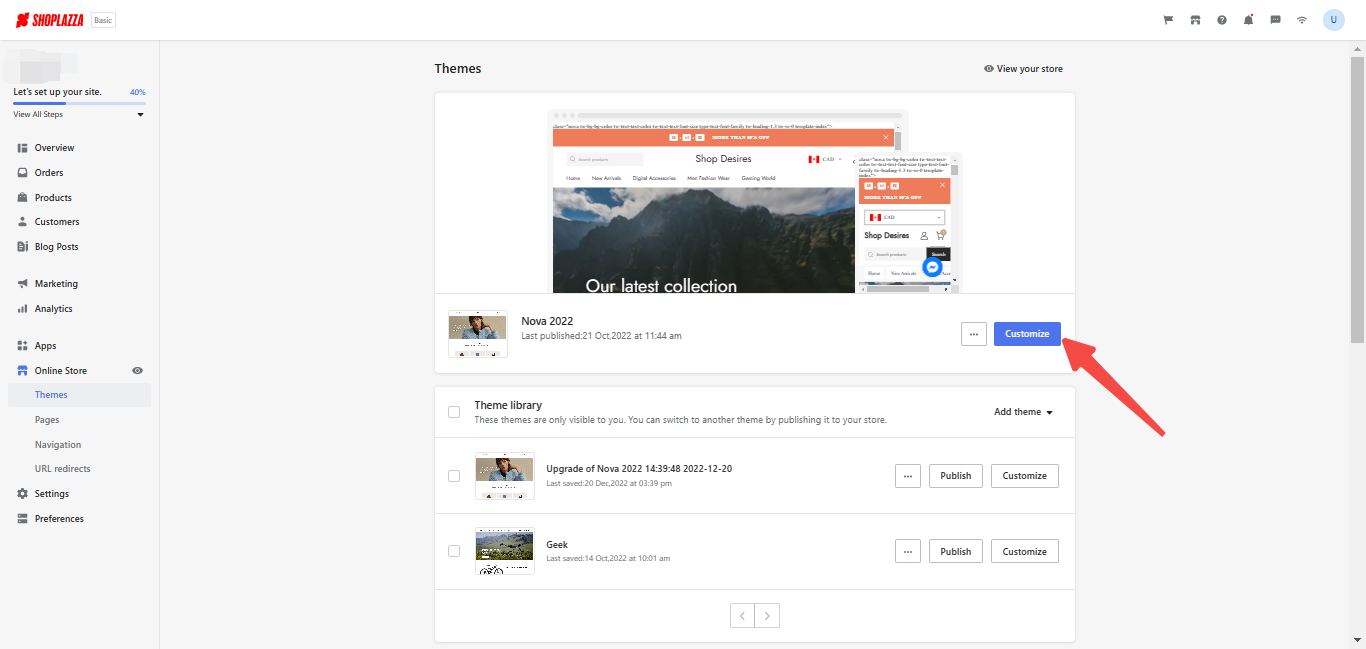Click the Products tag icon
1366x649 pixels.
tap(22, 198)
